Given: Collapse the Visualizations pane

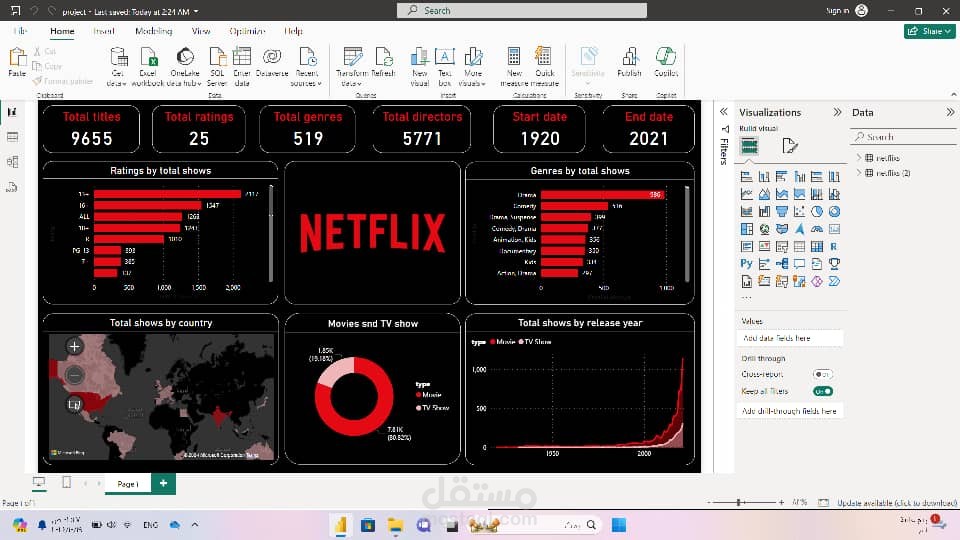Looking at the screenshot, I should (x=837, y=112).
